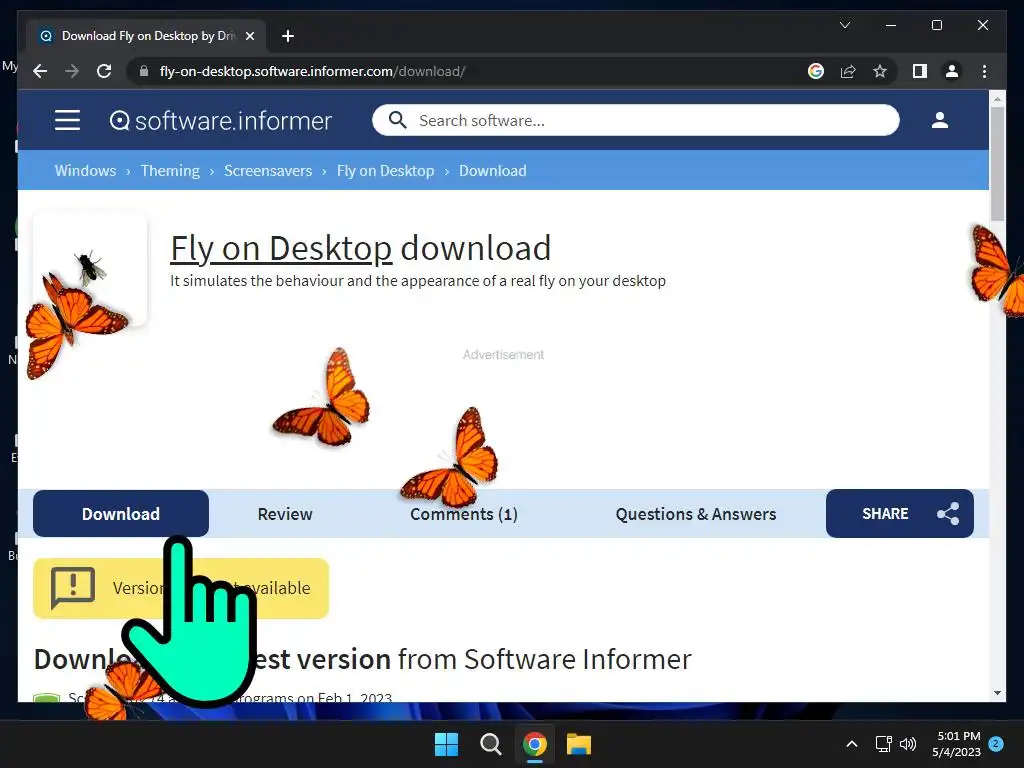Viewport: 1024px width, 768px height.
Task: Open the Comments (1) tab
Action: [464, 514]
